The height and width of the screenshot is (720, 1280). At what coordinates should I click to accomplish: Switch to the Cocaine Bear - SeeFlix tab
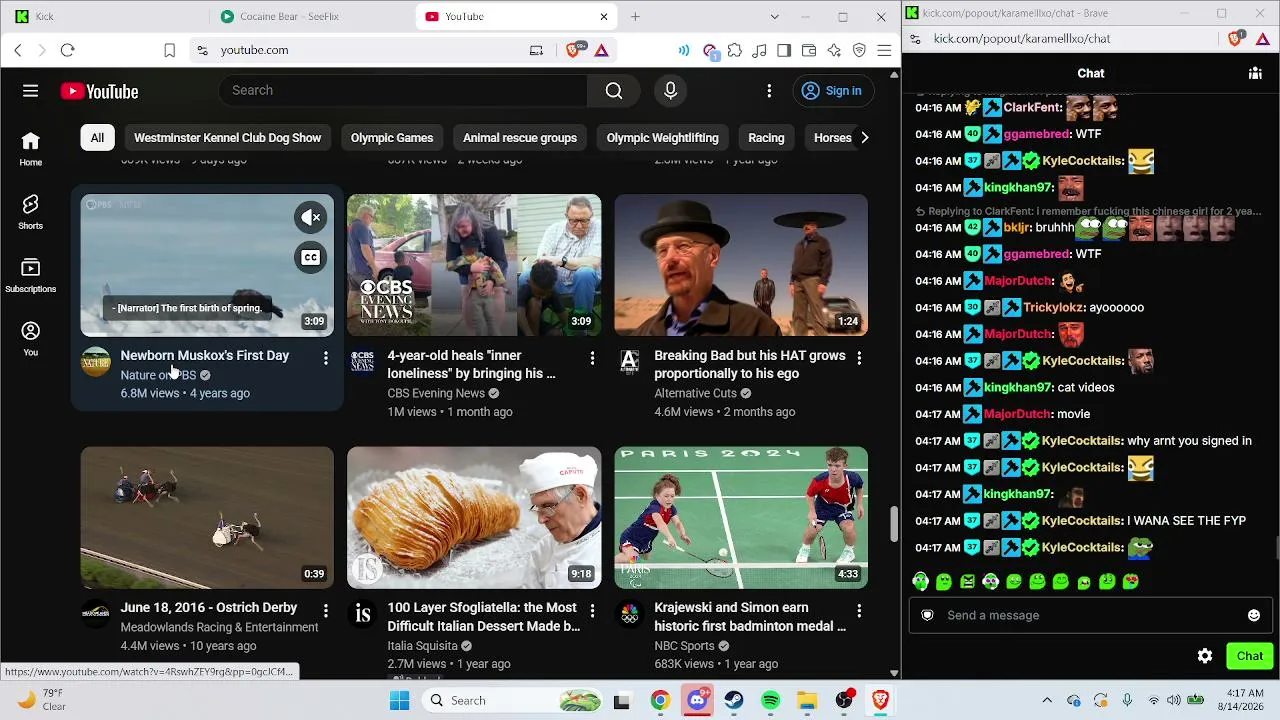[312, 17]
